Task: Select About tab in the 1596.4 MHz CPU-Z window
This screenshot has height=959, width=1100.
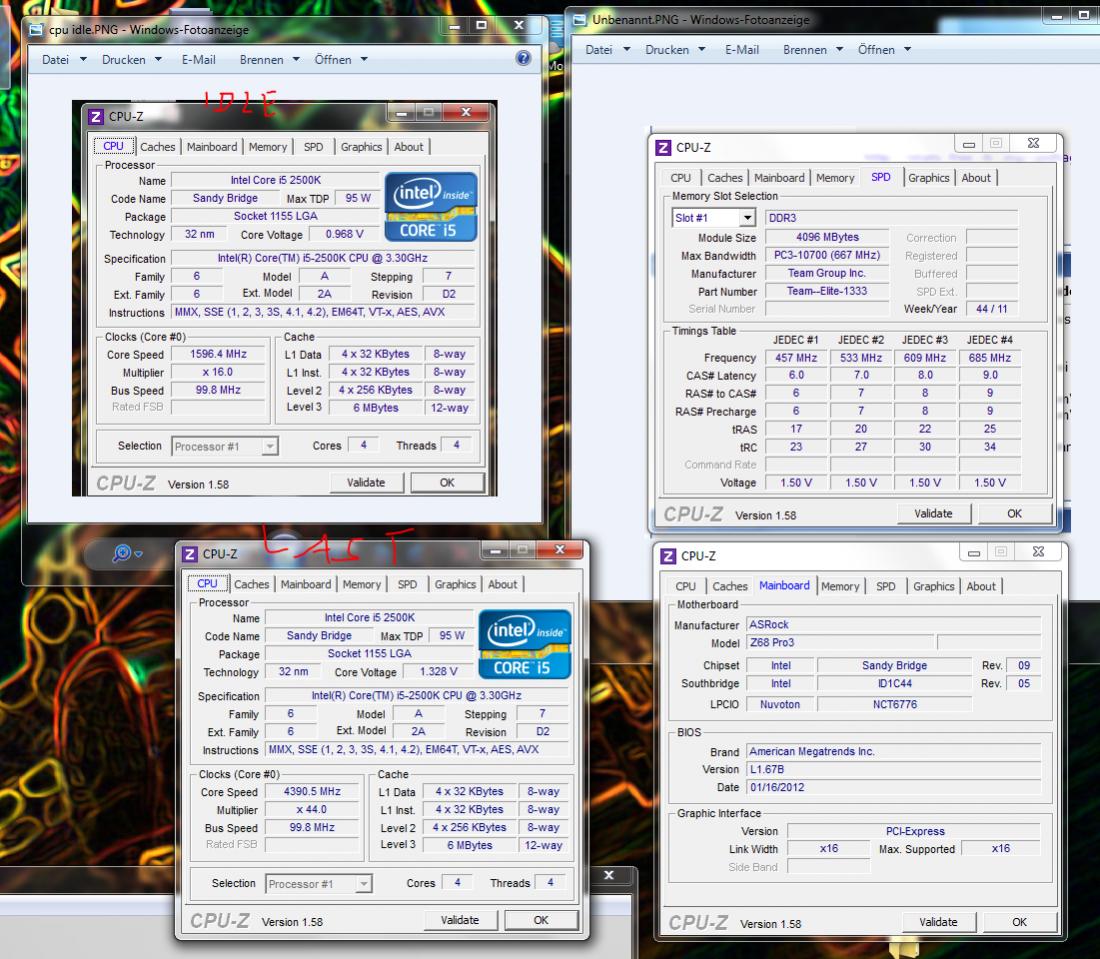Action: click(408, 147)
